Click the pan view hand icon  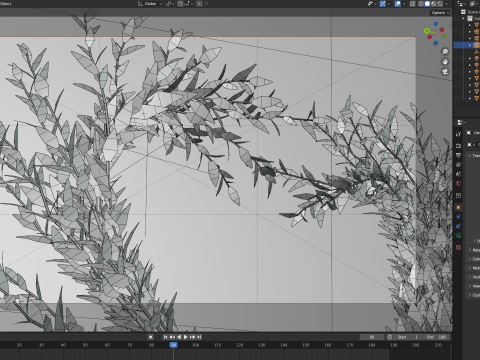(x=445, y=62)
